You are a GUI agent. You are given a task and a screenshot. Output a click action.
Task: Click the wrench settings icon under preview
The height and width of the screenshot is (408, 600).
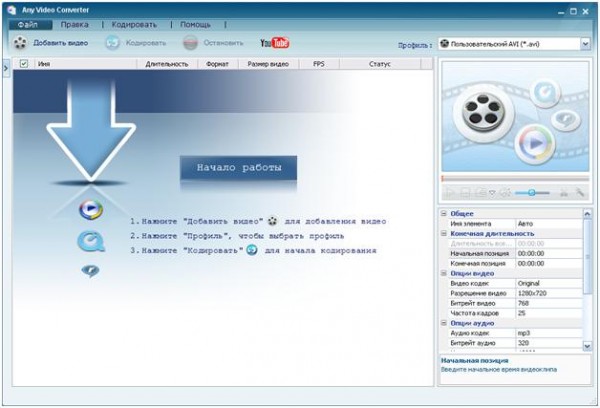pyautogui.click(x=580, y=193)
